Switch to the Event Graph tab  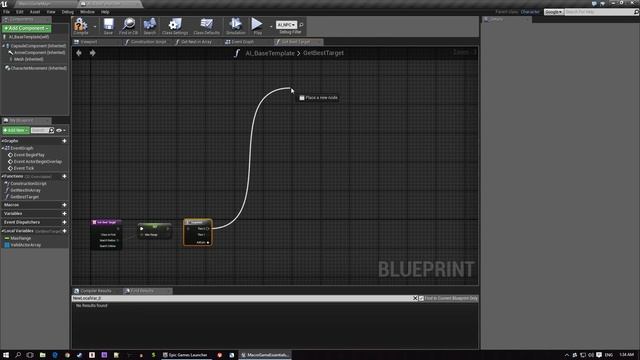point(247,42)
